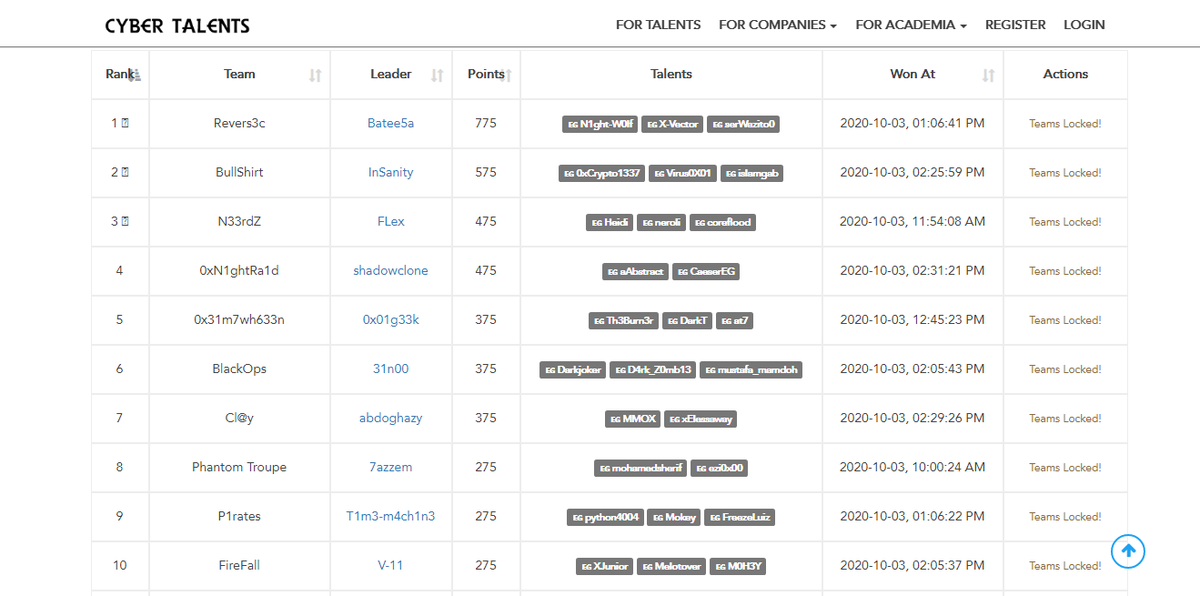
Task: Open abdoghazy's leader profile
Action: pyautogui.click(x=390, y=418)
